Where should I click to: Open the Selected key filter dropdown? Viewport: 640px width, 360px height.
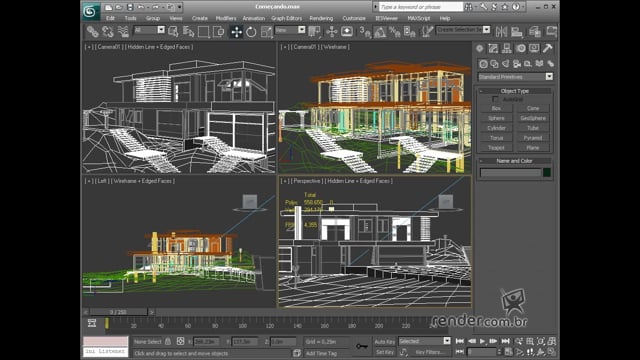[424, 341]
